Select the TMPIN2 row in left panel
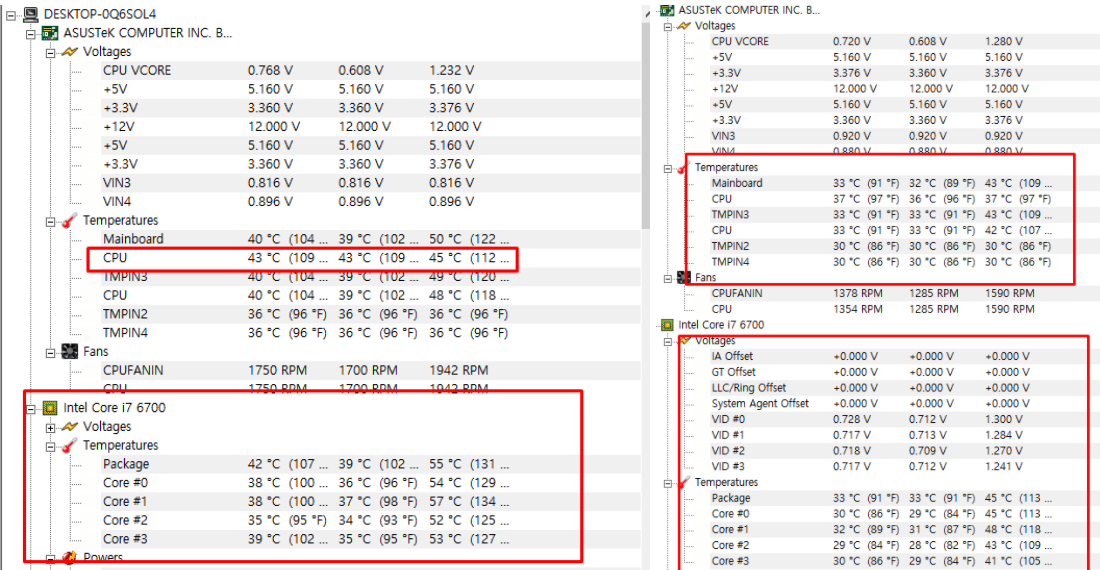 (x=370, y=314)
